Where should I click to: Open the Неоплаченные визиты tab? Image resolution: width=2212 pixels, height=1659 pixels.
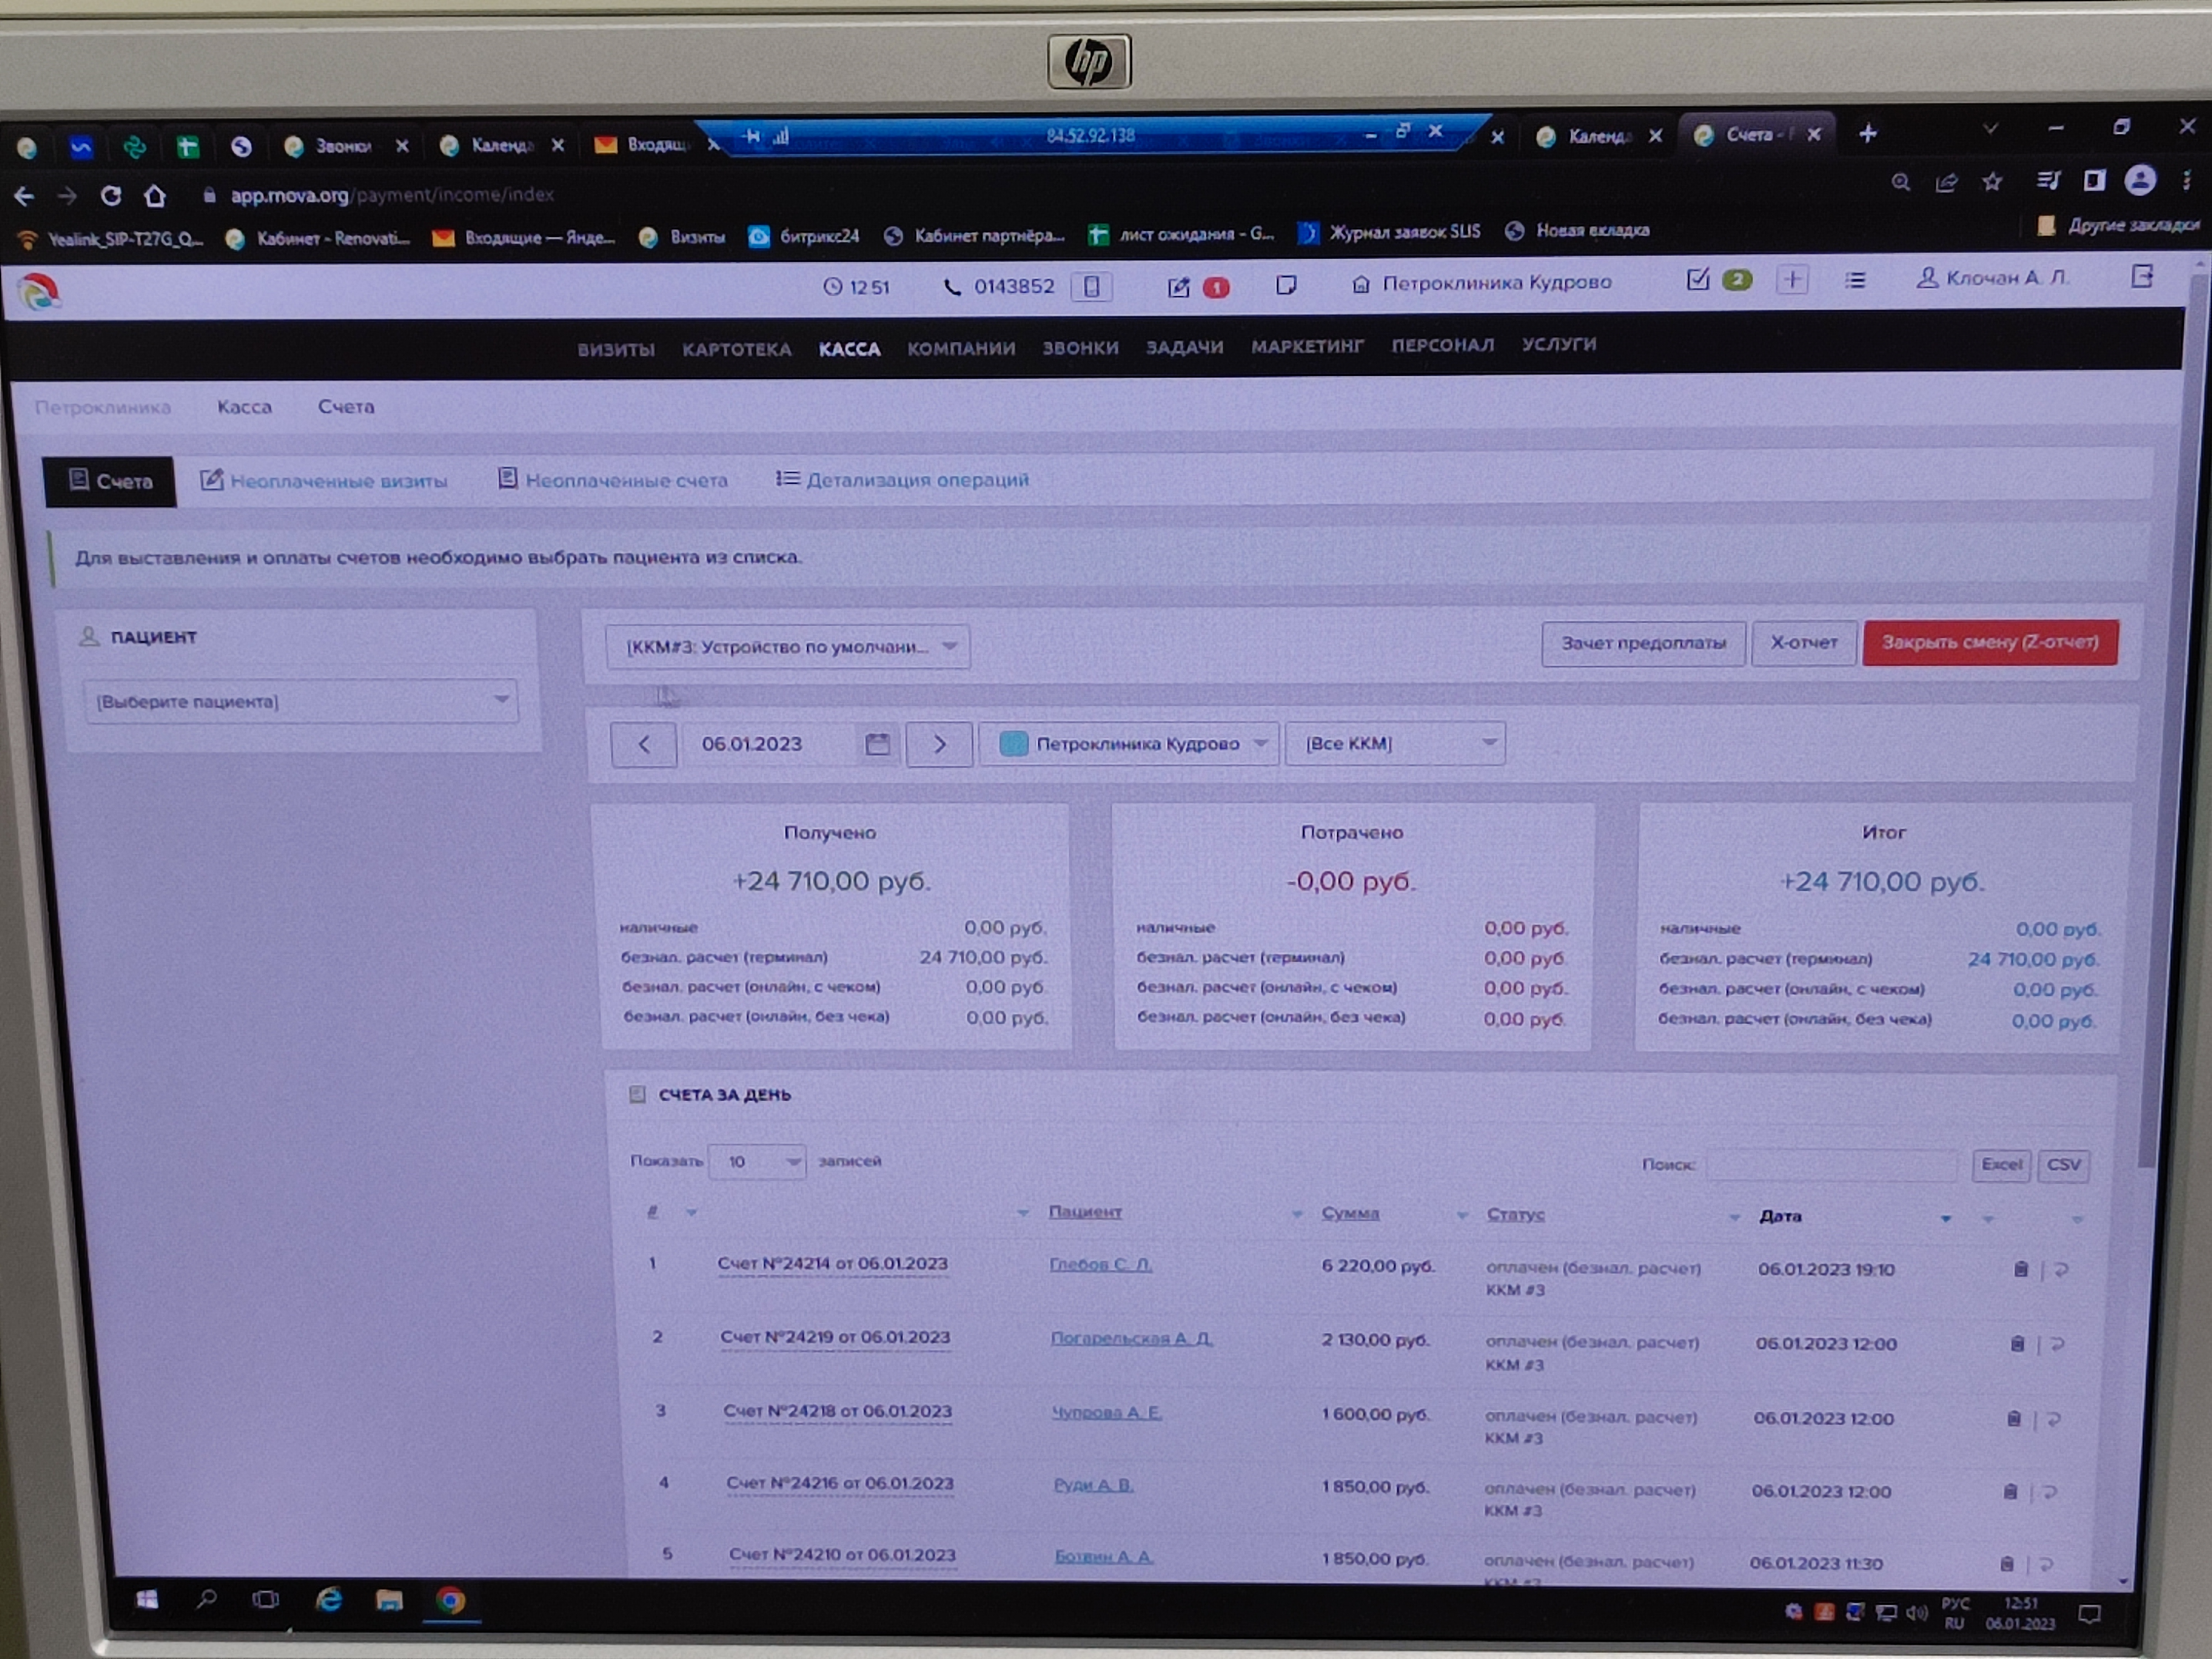pyautogui.click(x=325, y=481)
